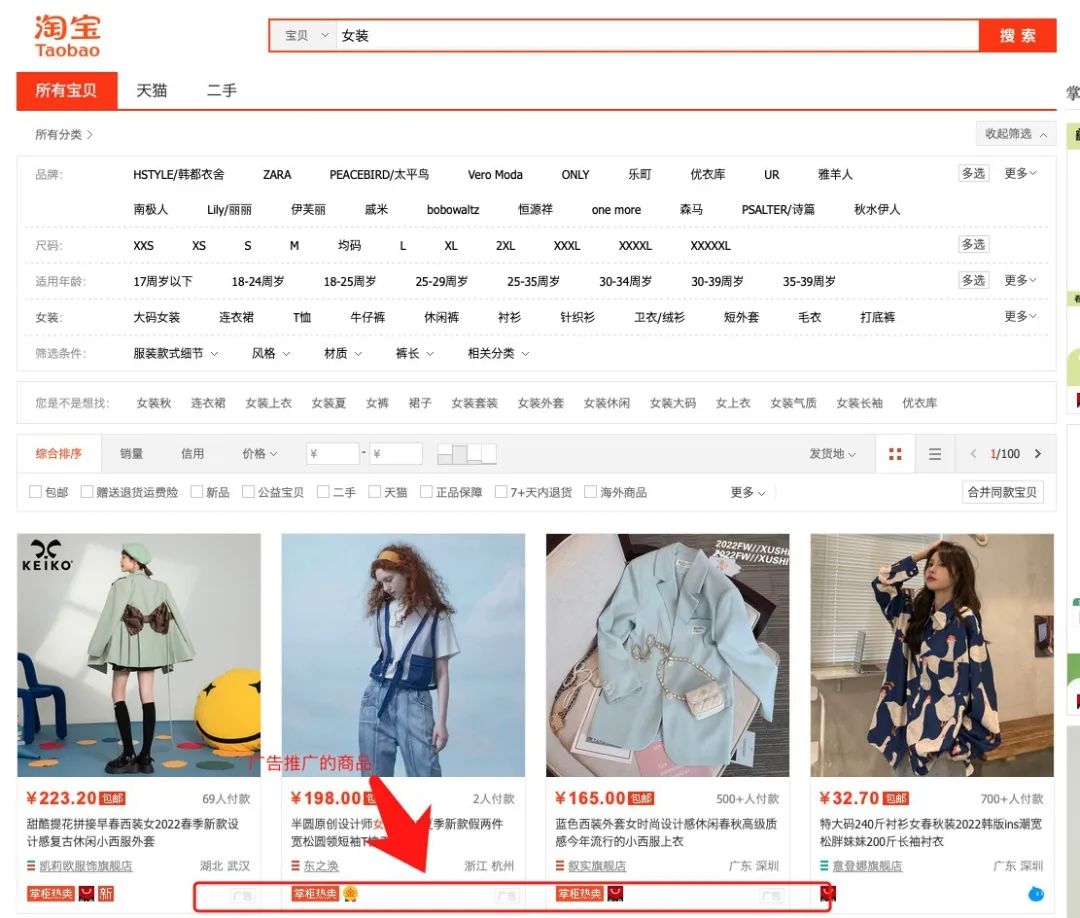1080x918 pixels.
Task: Check the 7+天内退货 checkbox
Action: pyautogui.click(x=501, y=492)
